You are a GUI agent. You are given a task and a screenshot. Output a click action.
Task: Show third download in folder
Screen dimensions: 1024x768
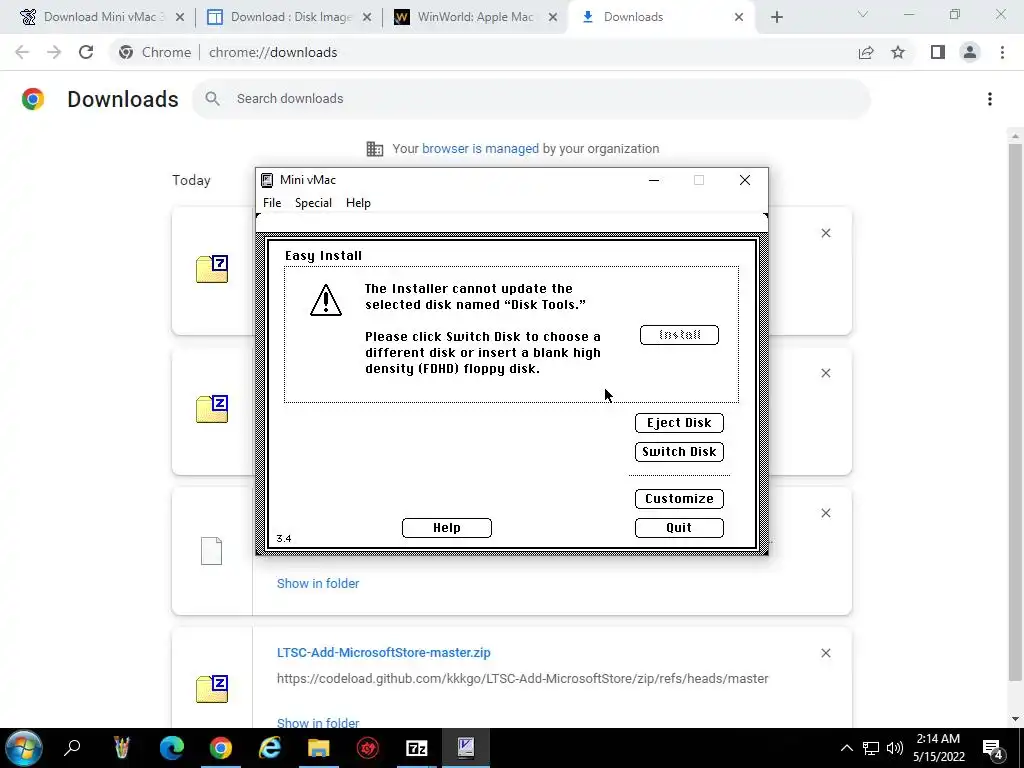[318, 584]
